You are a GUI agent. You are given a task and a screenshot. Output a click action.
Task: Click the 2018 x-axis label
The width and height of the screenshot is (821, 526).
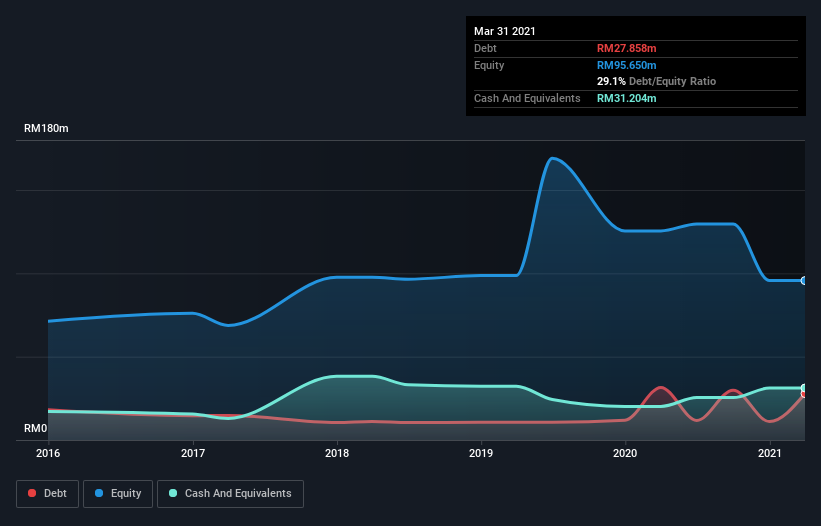click(x=337, y=453)
